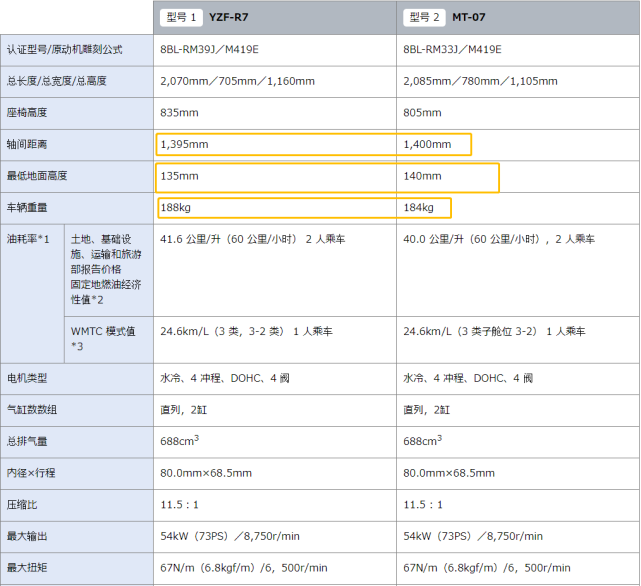Click the 184kg weight value
641x586 pixels.
coord(418,208)
